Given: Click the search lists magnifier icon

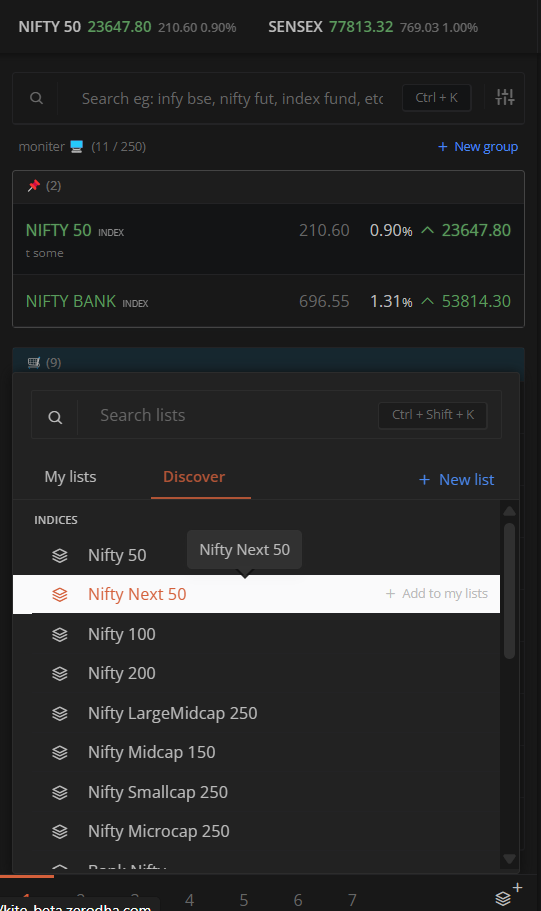Looking at the screenshot, I should coord(55,417).
